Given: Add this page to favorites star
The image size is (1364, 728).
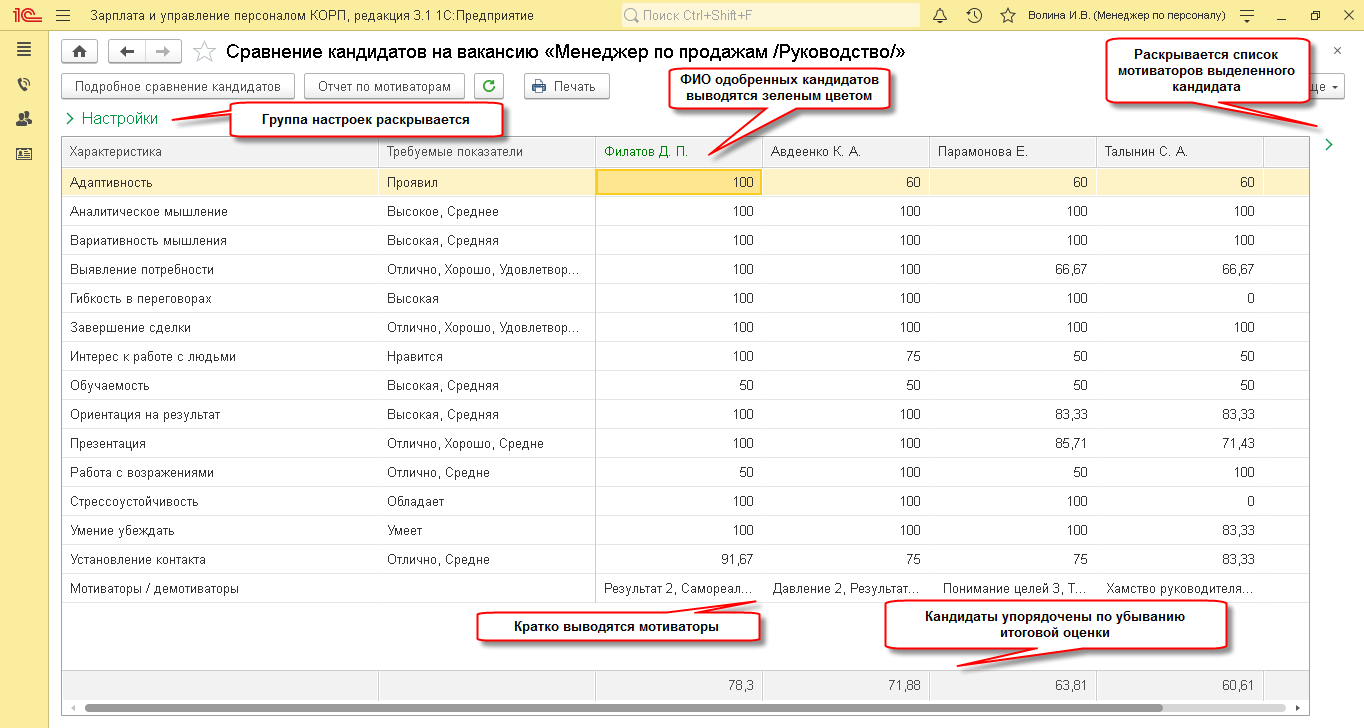Looking at the screenshot, I should coord(204,52).
